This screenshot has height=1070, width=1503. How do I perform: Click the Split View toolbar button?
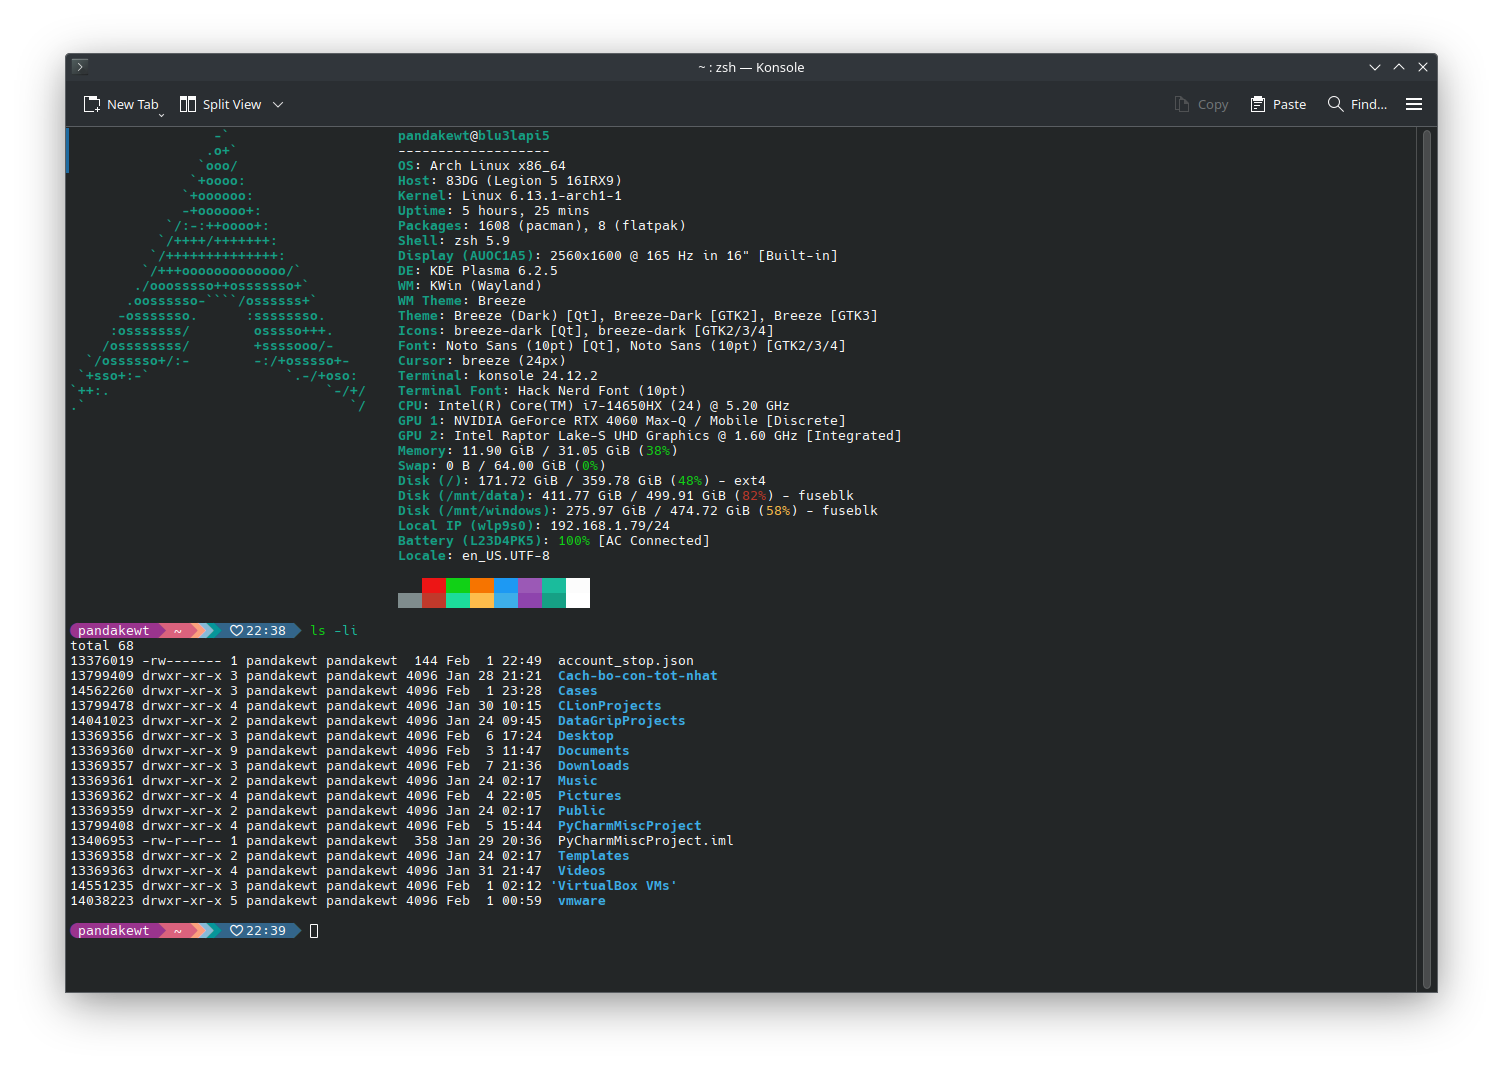(x=221, y=104)
